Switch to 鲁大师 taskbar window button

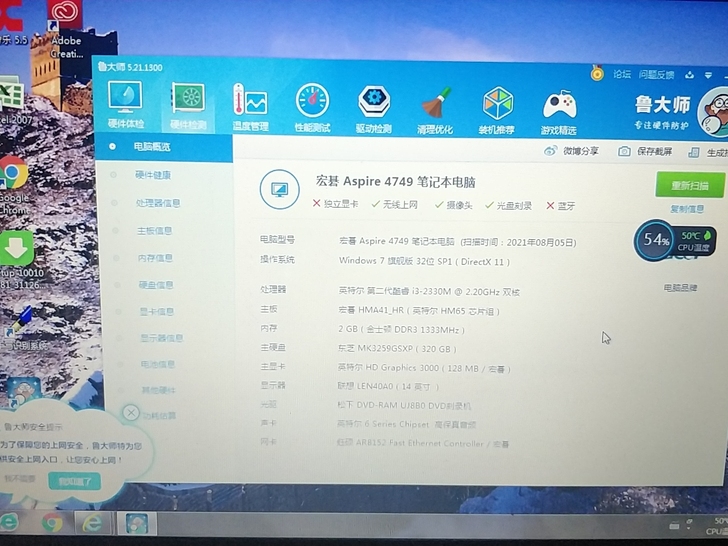click(136, 523)
